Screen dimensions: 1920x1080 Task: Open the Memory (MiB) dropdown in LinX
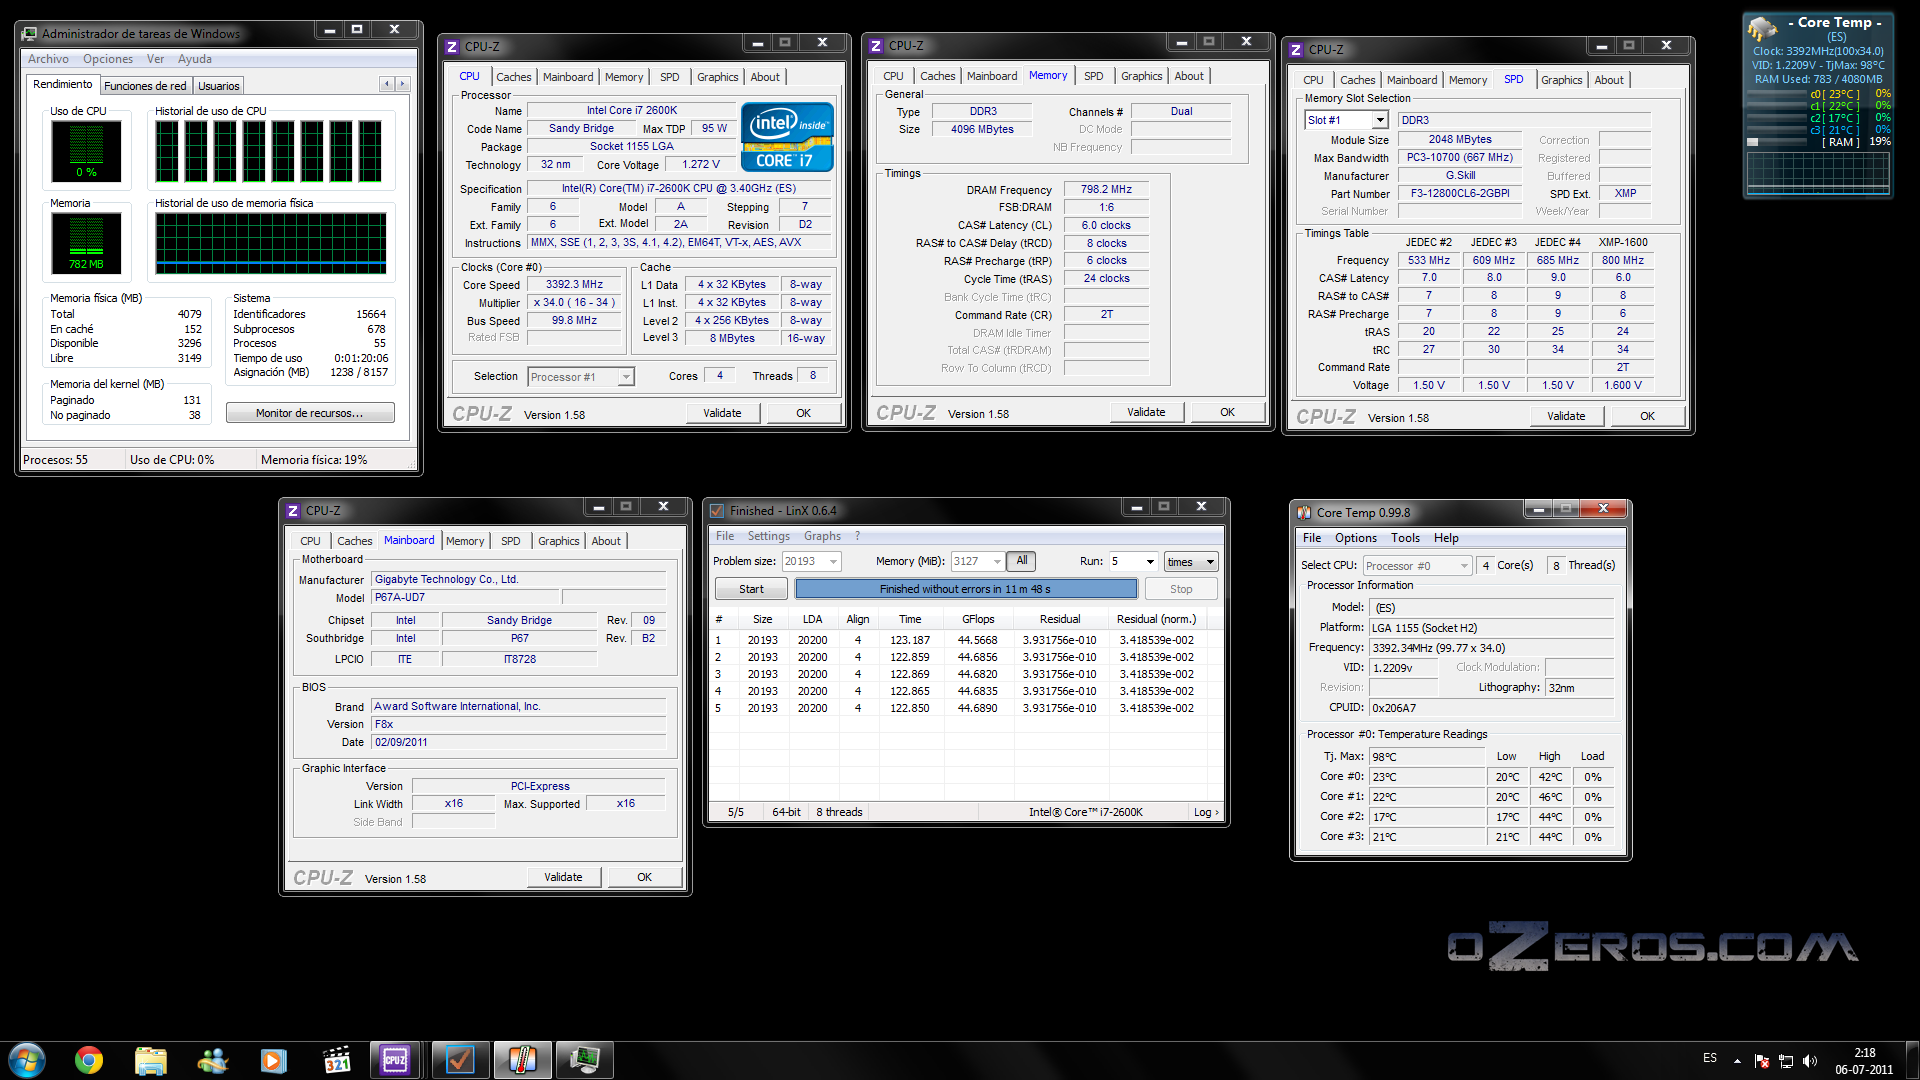(x=997, y=562)
